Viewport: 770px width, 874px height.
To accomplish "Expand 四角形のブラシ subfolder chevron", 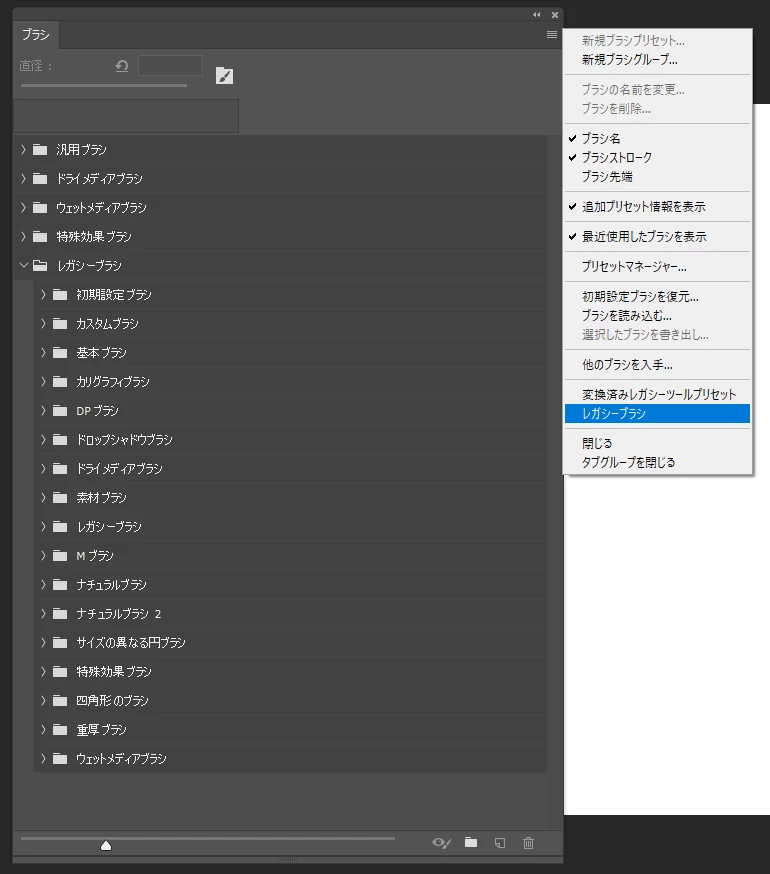I will pyautogui.click(x=43, y=700).
